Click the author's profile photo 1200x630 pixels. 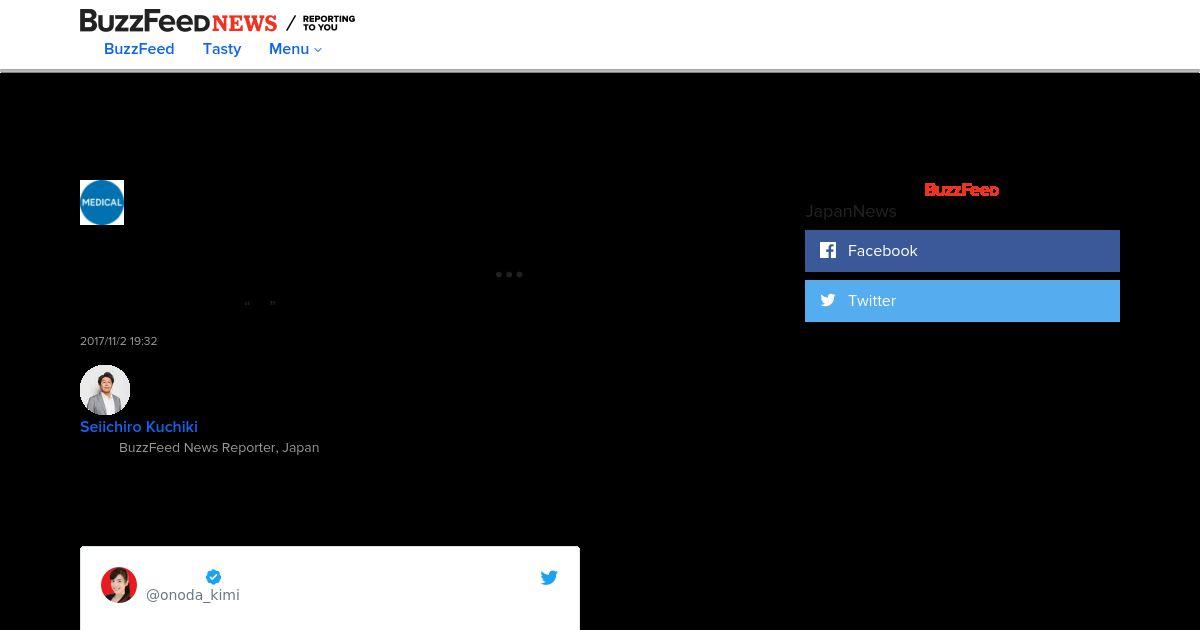tap(105, 390)
